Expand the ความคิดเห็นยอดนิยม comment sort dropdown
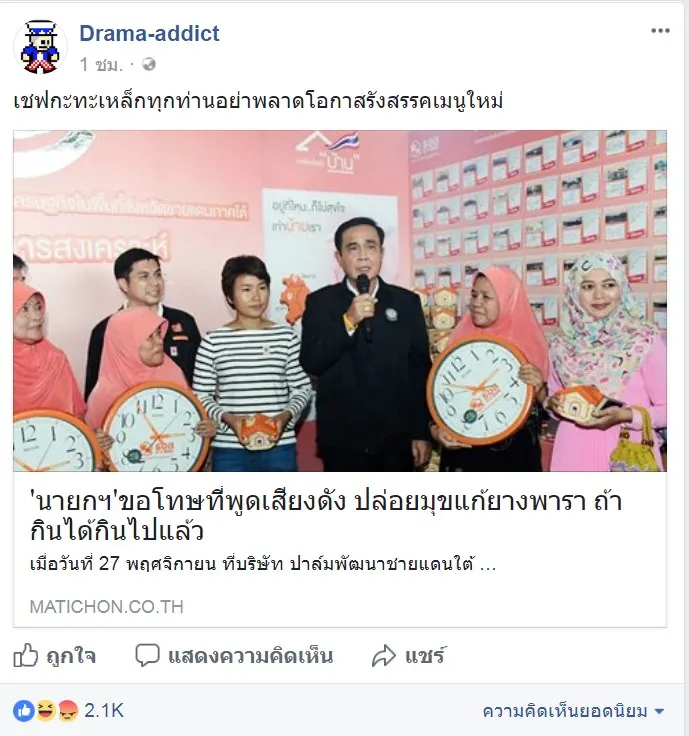689x736 pixels. click(574, 711)
